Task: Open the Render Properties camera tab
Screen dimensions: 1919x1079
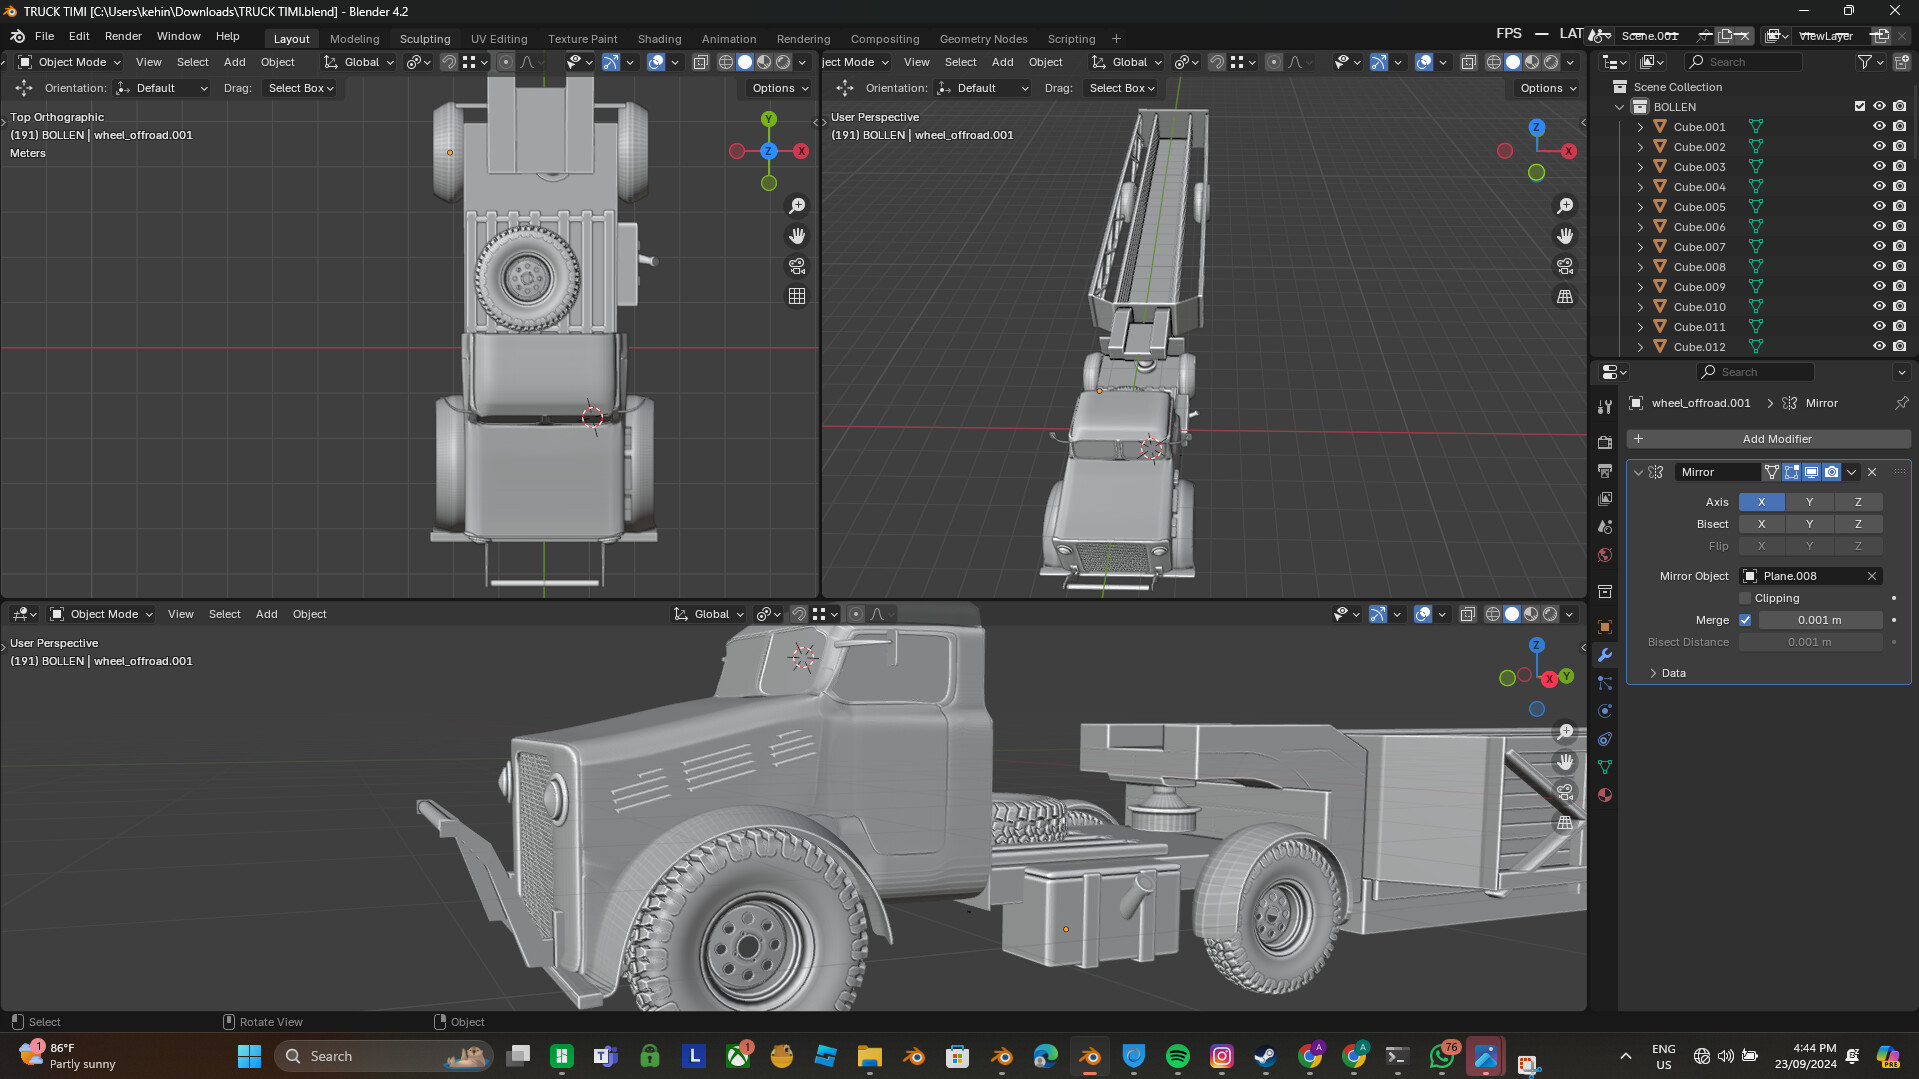Action: pos(1605,442)
